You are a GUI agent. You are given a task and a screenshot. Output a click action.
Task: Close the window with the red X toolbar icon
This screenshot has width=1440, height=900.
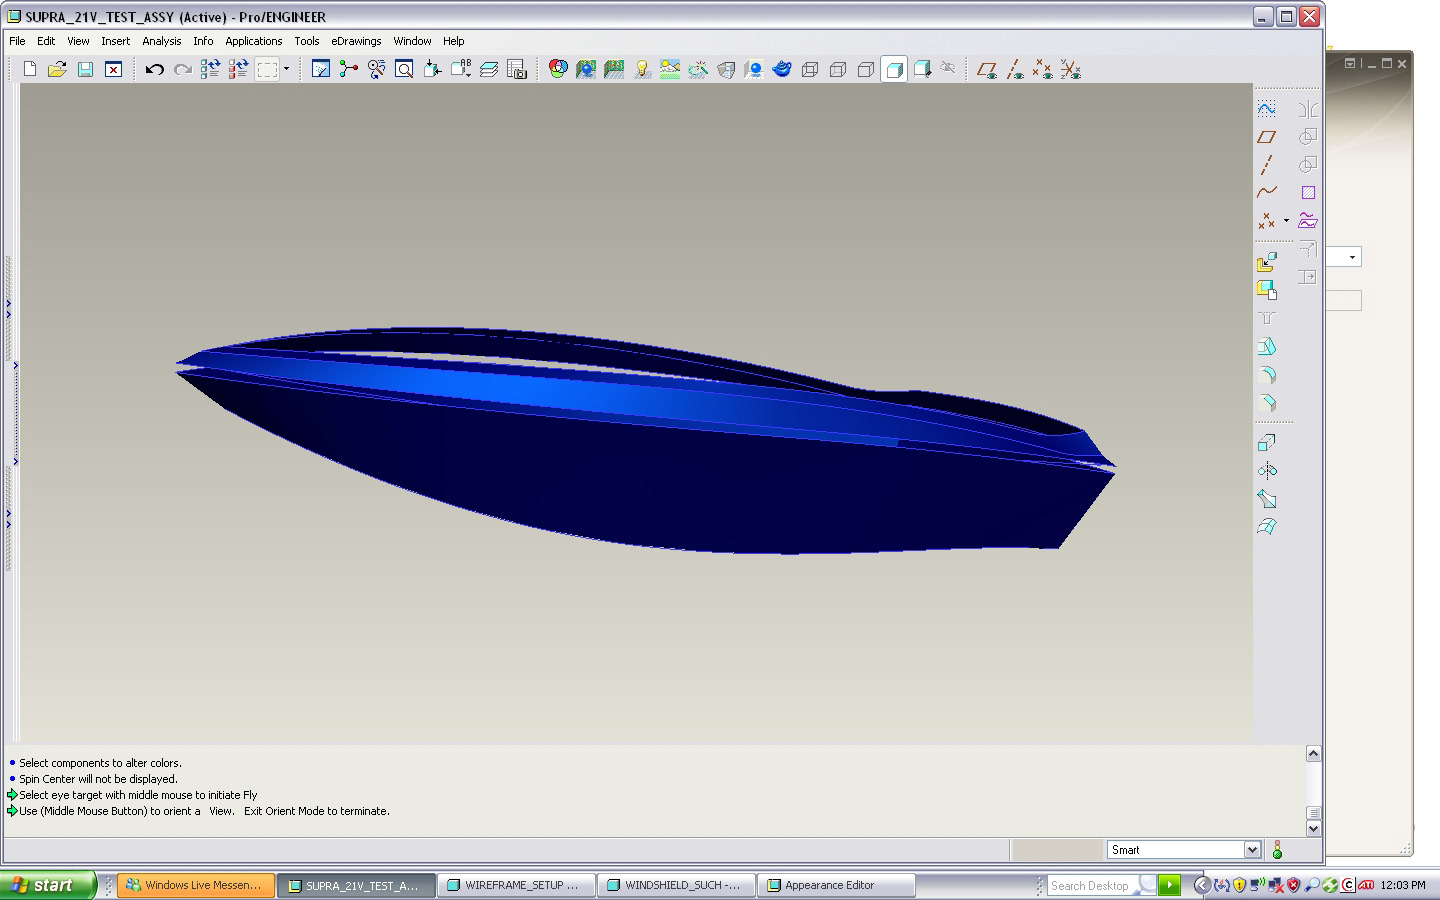114,69
